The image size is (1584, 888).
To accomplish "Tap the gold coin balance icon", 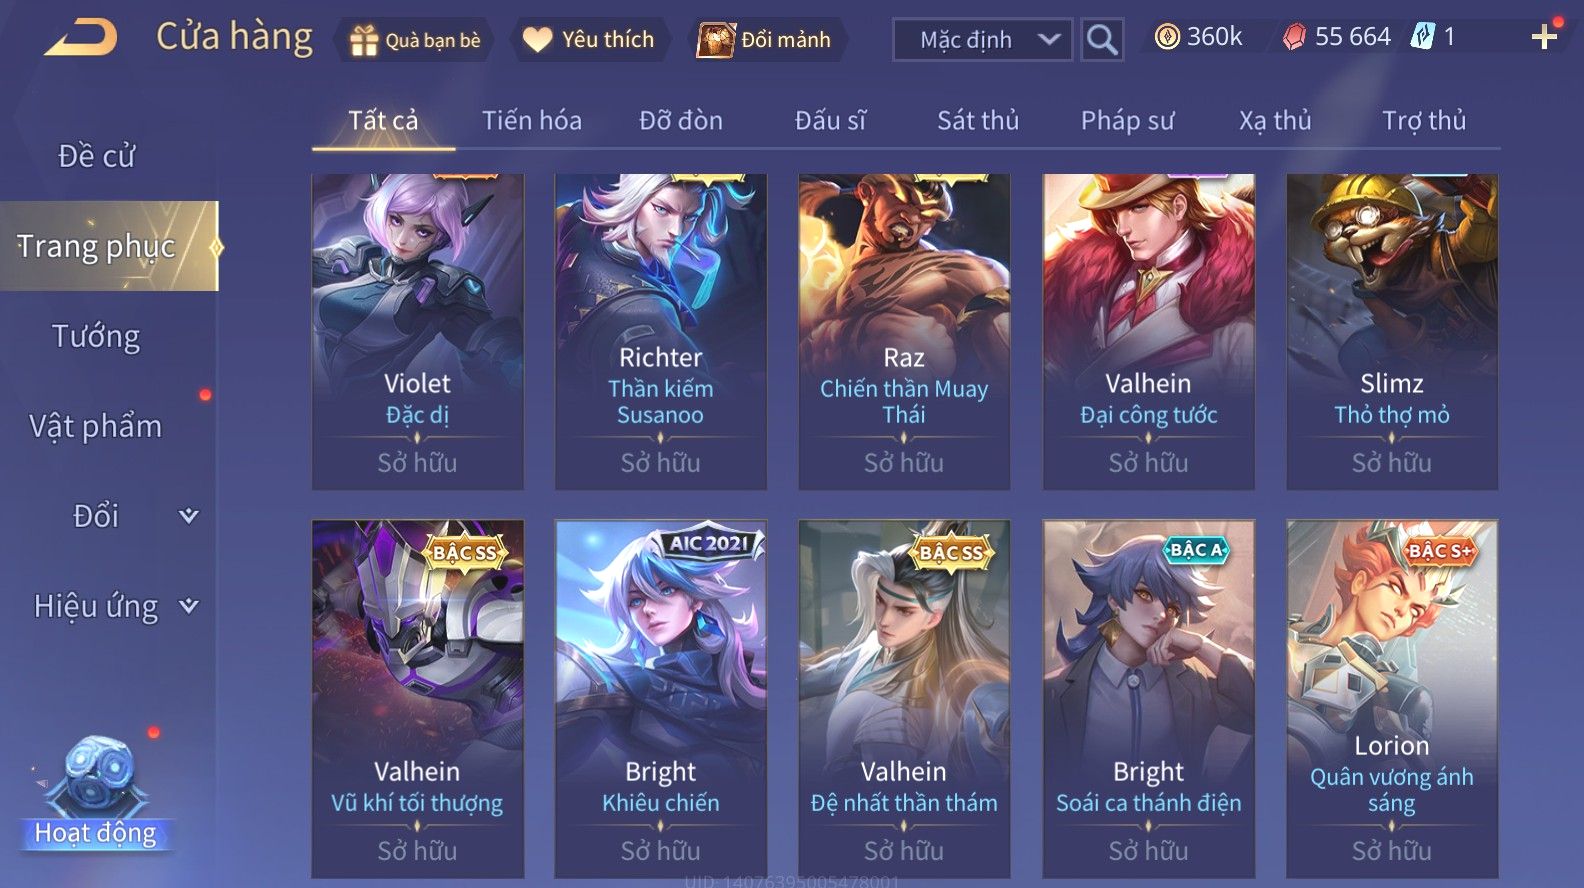I will point(1166,37).
